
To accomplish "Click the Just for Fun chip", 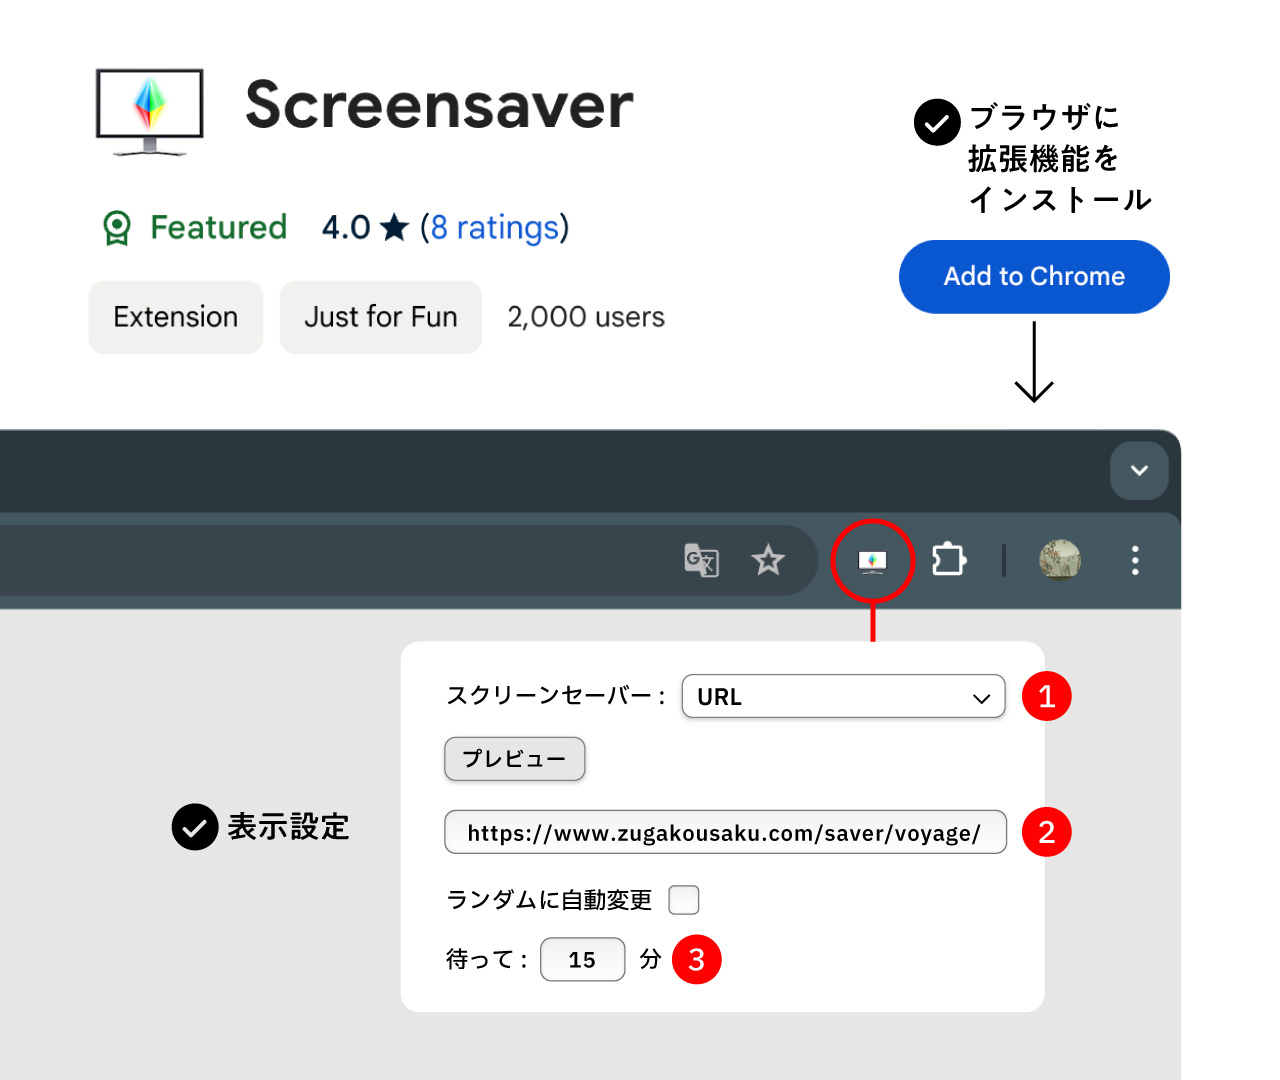I will click(x=380, y=317).
